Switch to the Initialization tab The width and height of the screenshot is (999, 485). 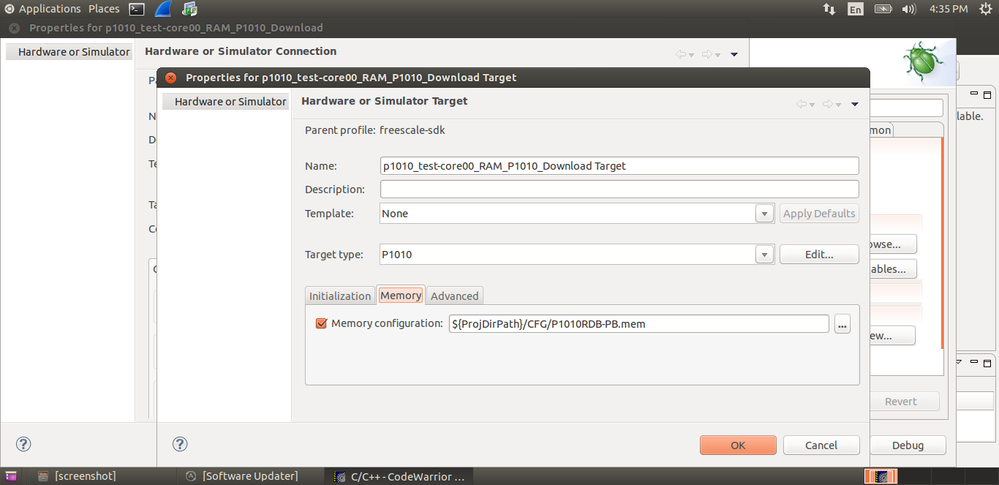click(x=340, y=296)
